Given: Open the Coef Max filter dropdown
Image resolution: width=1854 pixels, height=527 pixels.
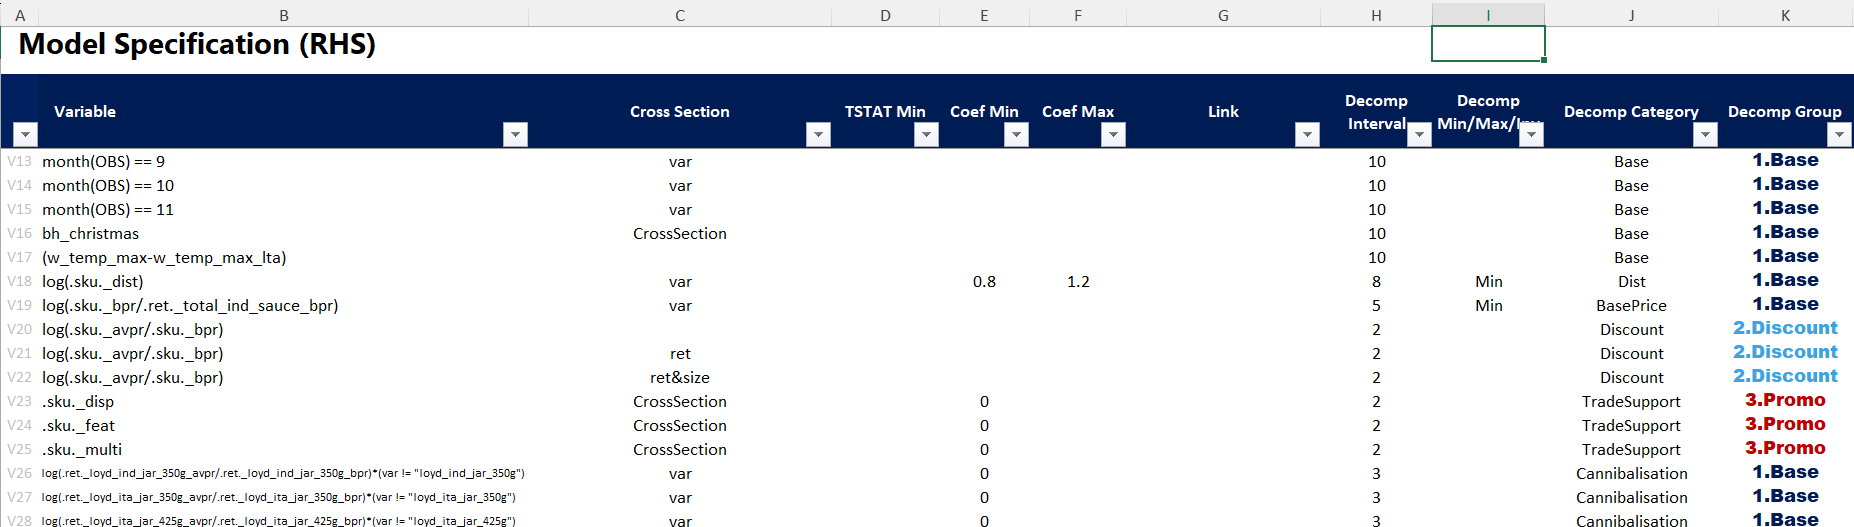Looking at the screenshot, I should (1113, 135).
